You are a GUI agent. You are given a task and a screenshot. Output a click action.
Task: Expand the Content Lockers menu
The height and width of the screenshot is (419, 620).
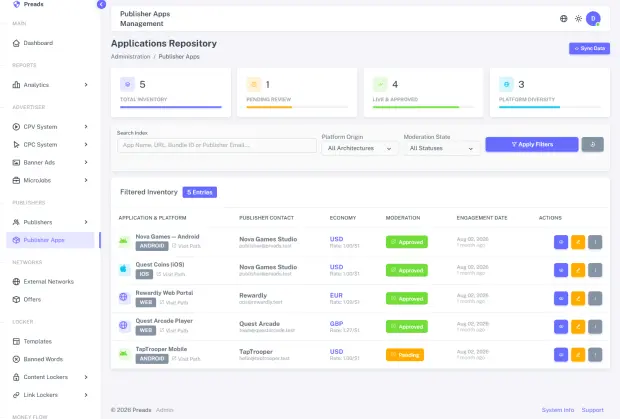(x=50, y=377)
